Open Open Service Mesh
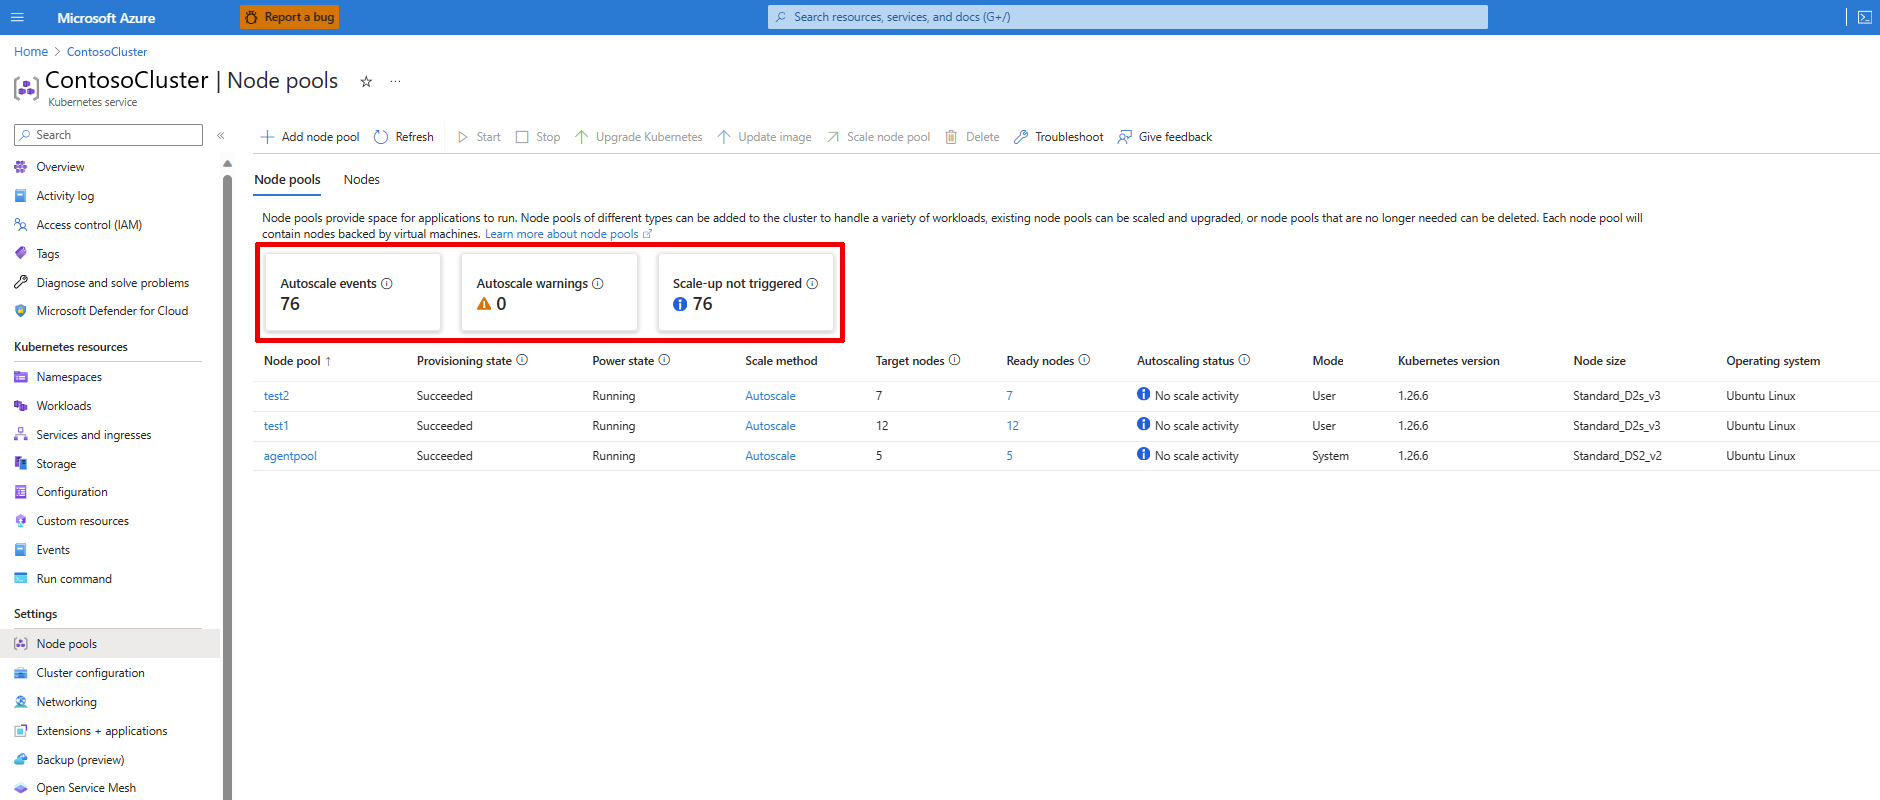 [86, 788]
